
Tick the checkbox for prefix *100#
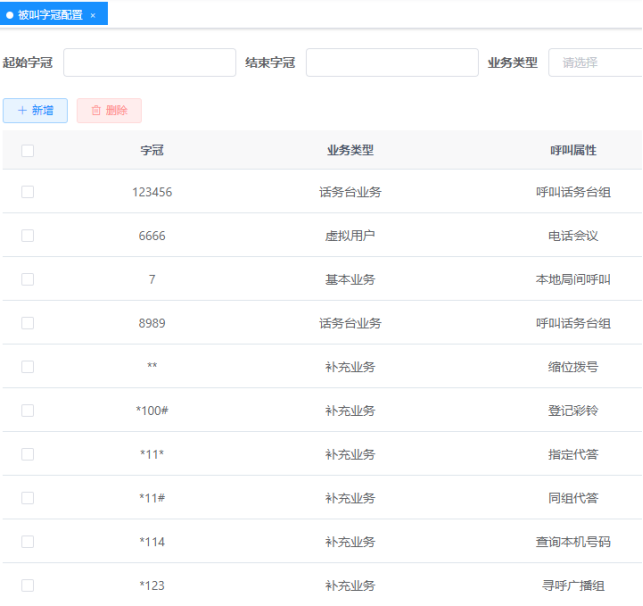point(27,410)
